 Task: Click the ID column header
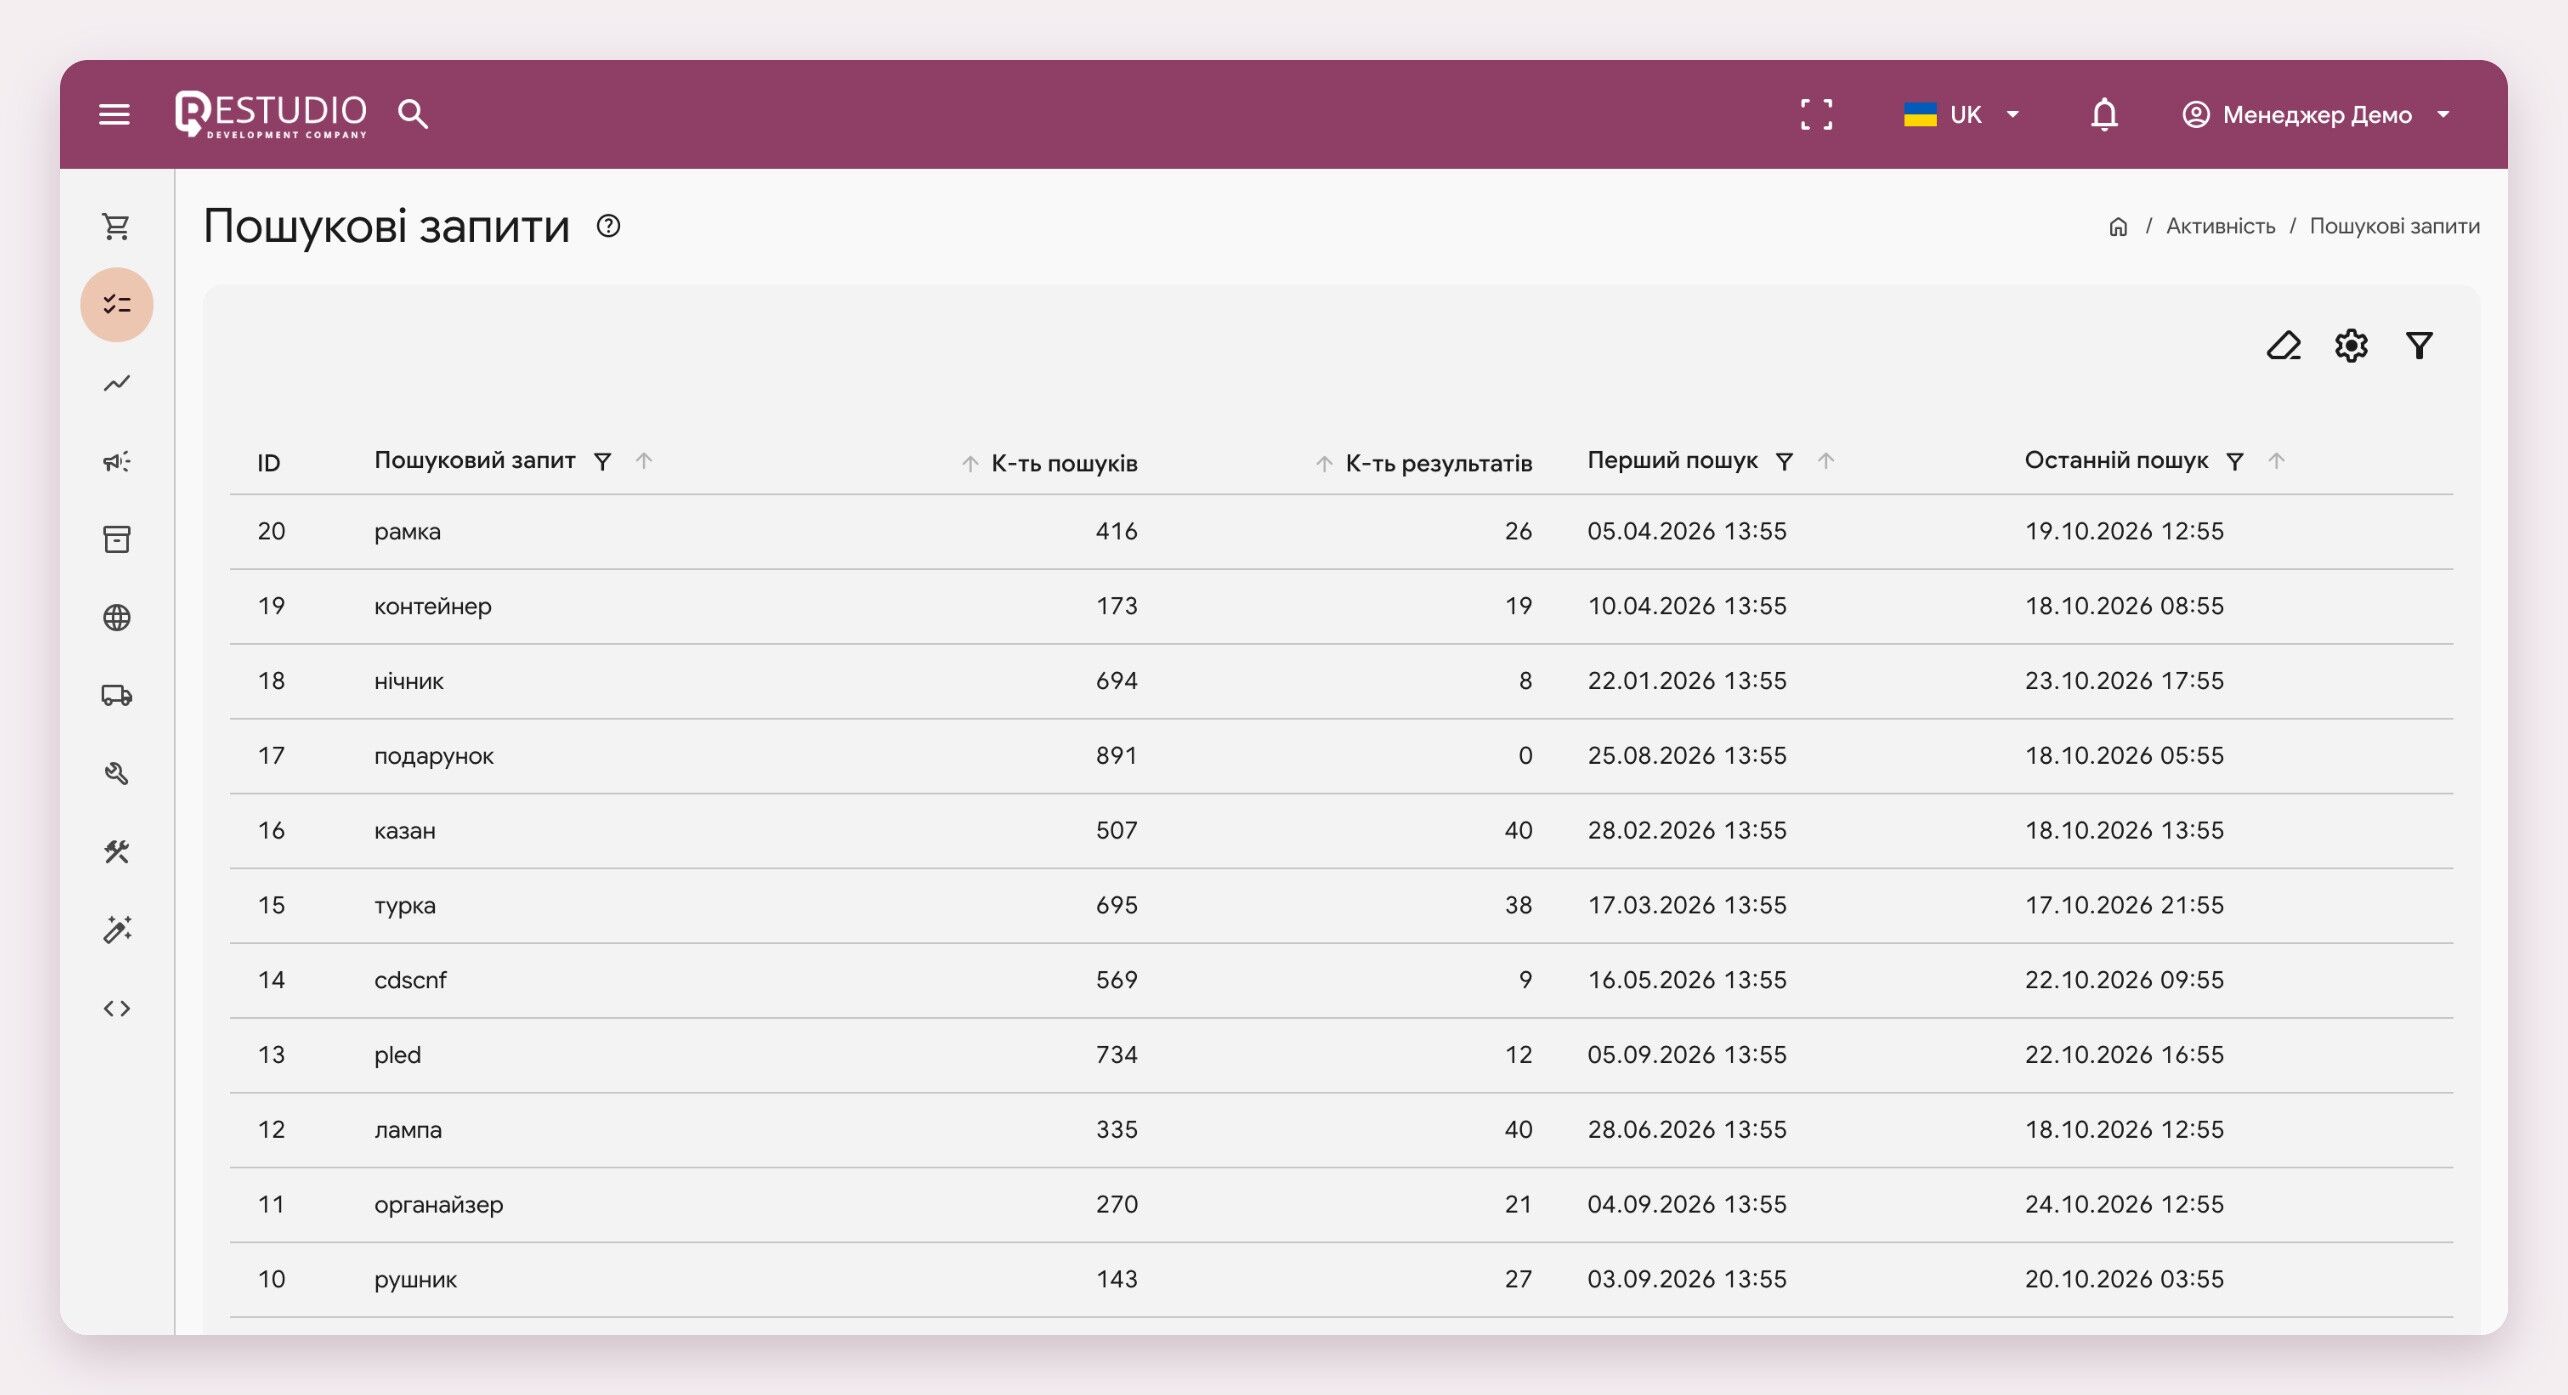tap(268, 463)
